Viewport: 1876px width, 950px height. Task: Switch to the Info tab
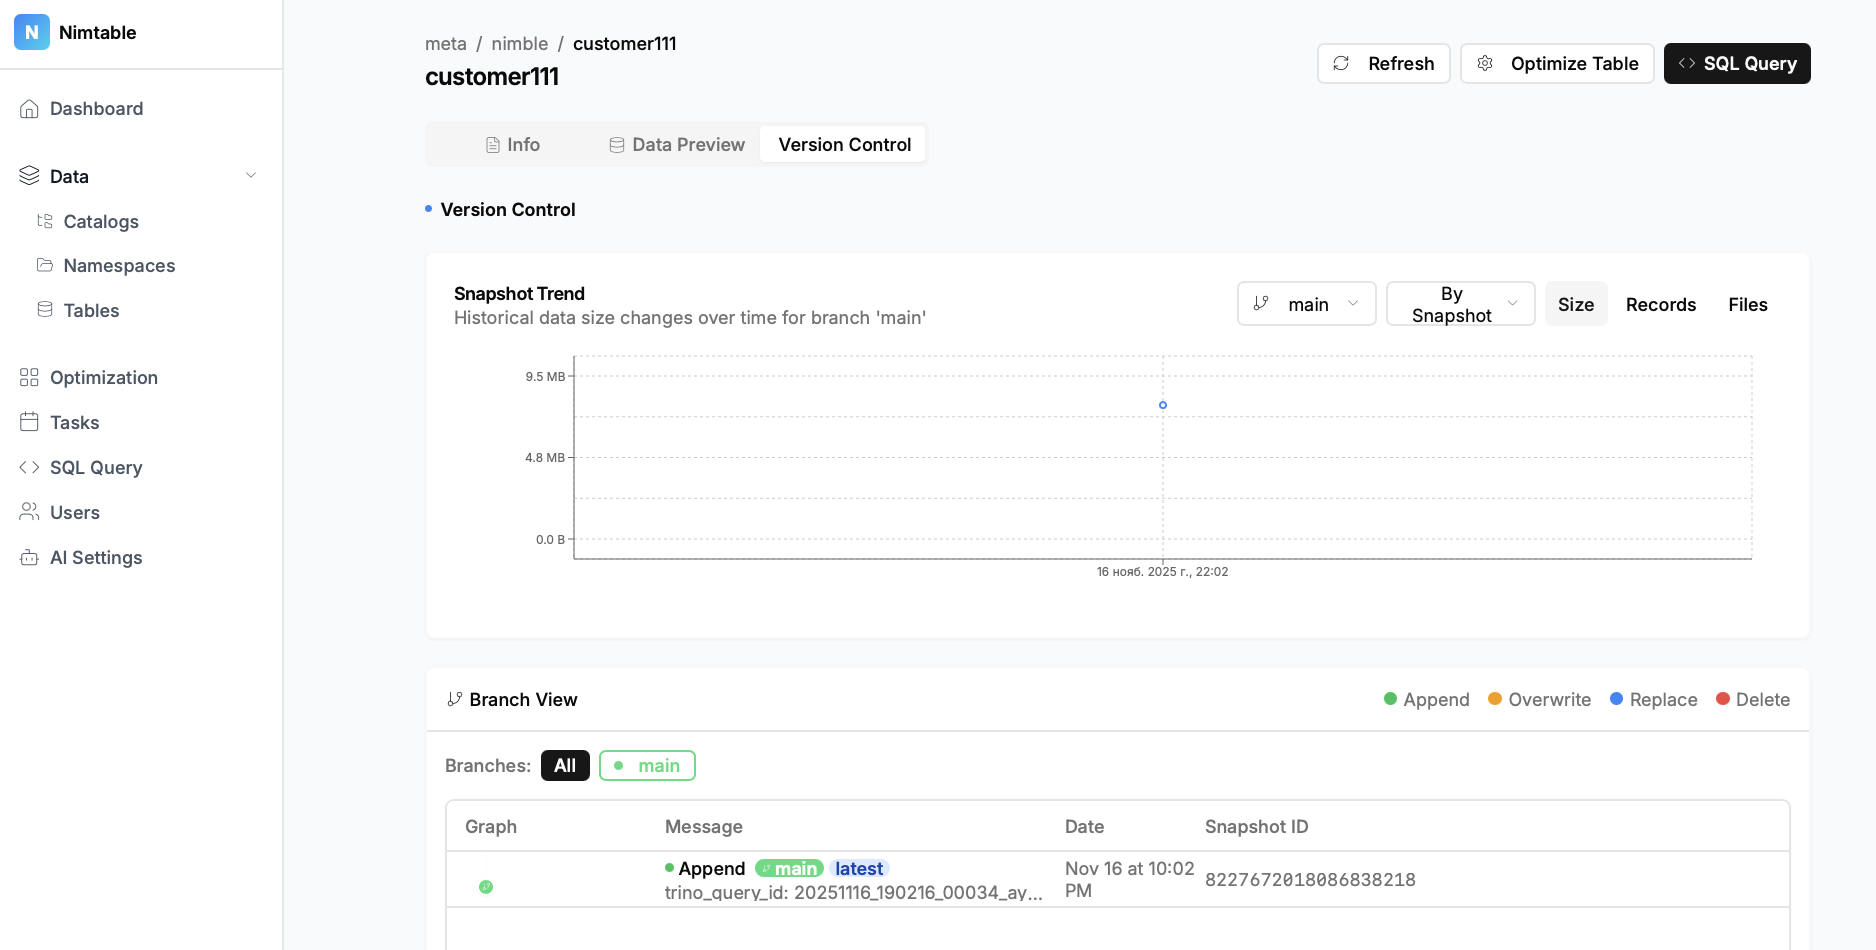coord(513,145)
